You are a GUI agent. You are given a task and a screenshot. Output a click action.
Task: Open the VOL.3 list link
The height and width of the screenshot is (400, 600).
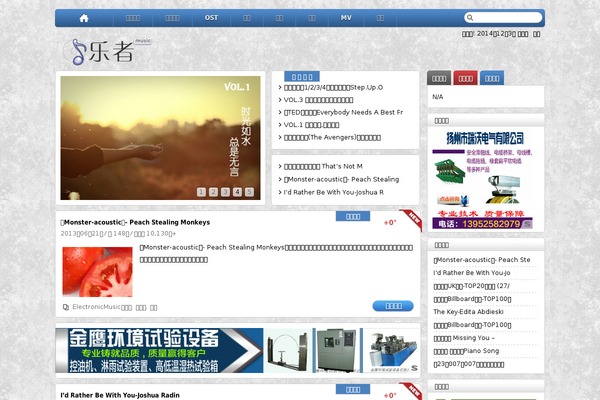(x=318, y=100)
